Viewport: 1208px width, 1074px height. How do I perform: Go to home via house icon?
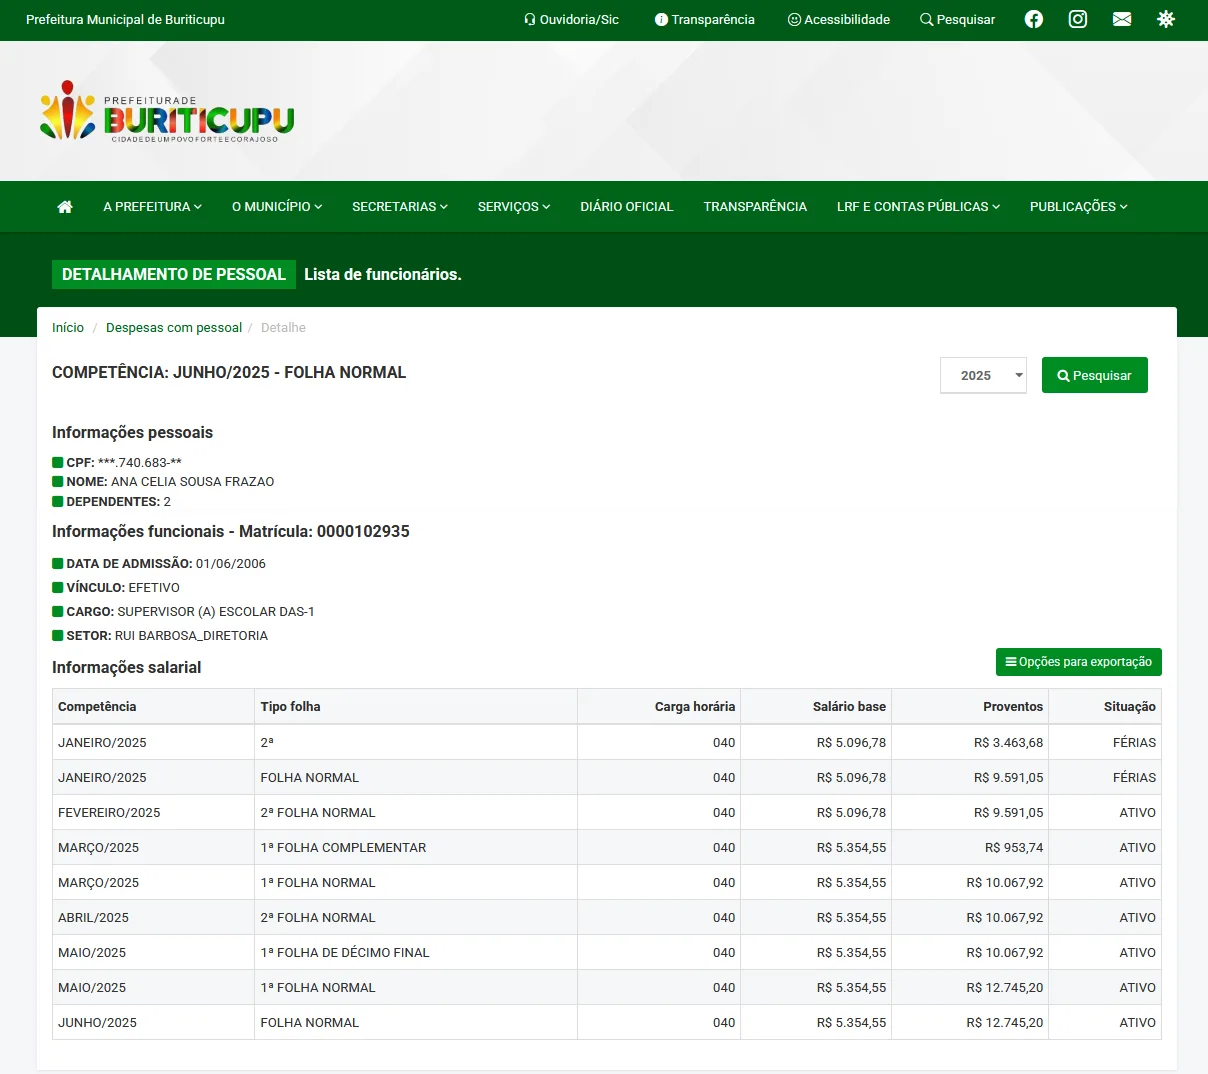[x=65, y=207]
